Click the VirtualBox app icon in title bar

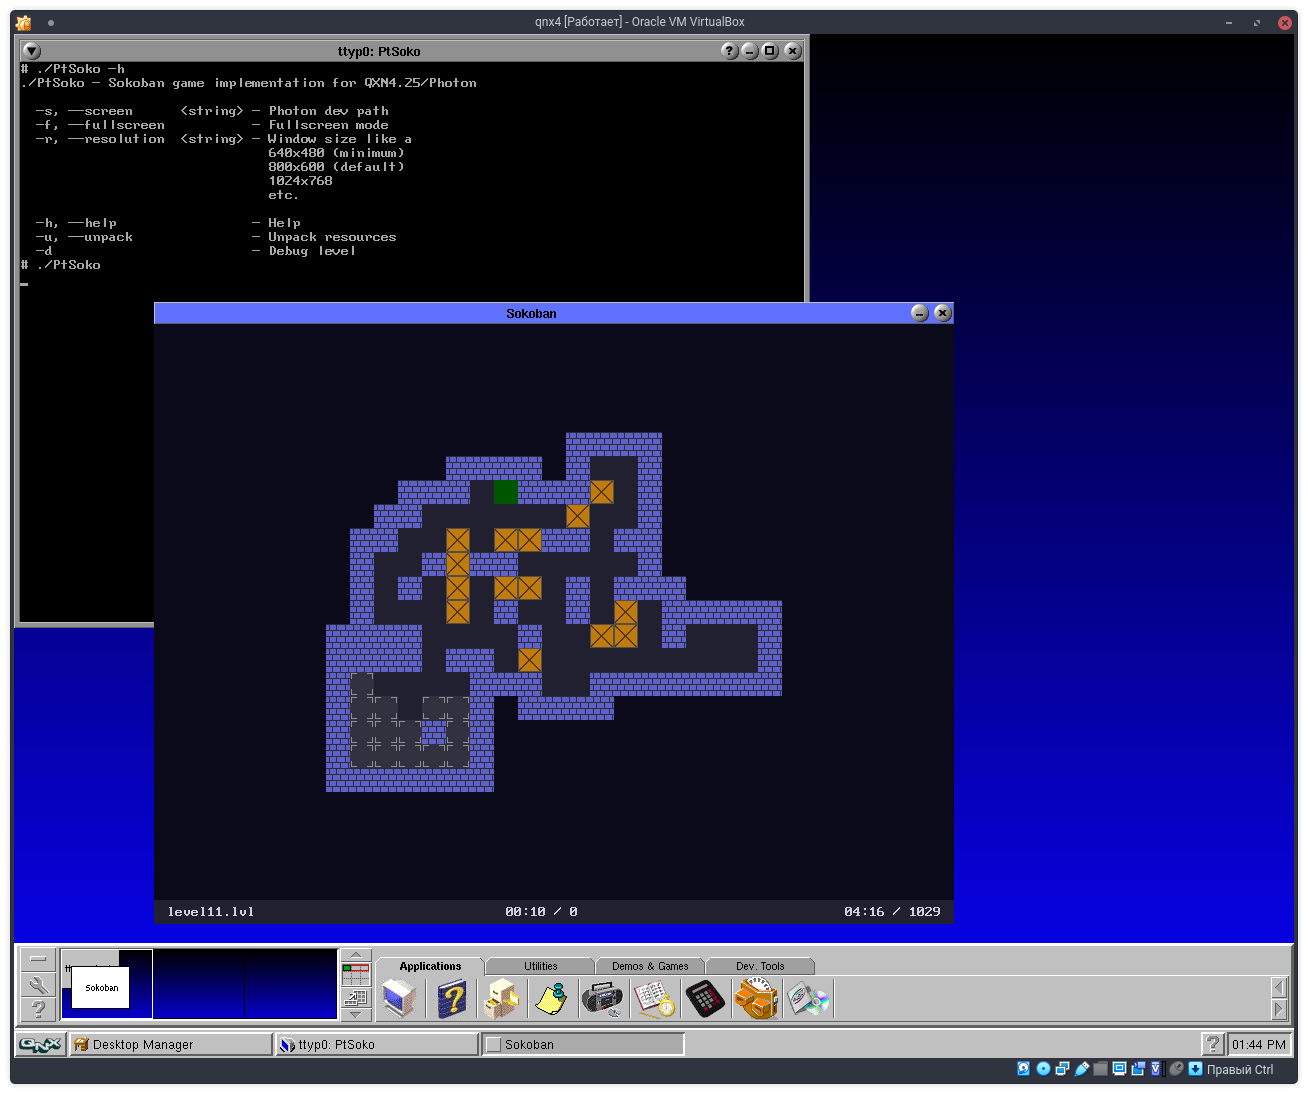[x=24, y=22]
